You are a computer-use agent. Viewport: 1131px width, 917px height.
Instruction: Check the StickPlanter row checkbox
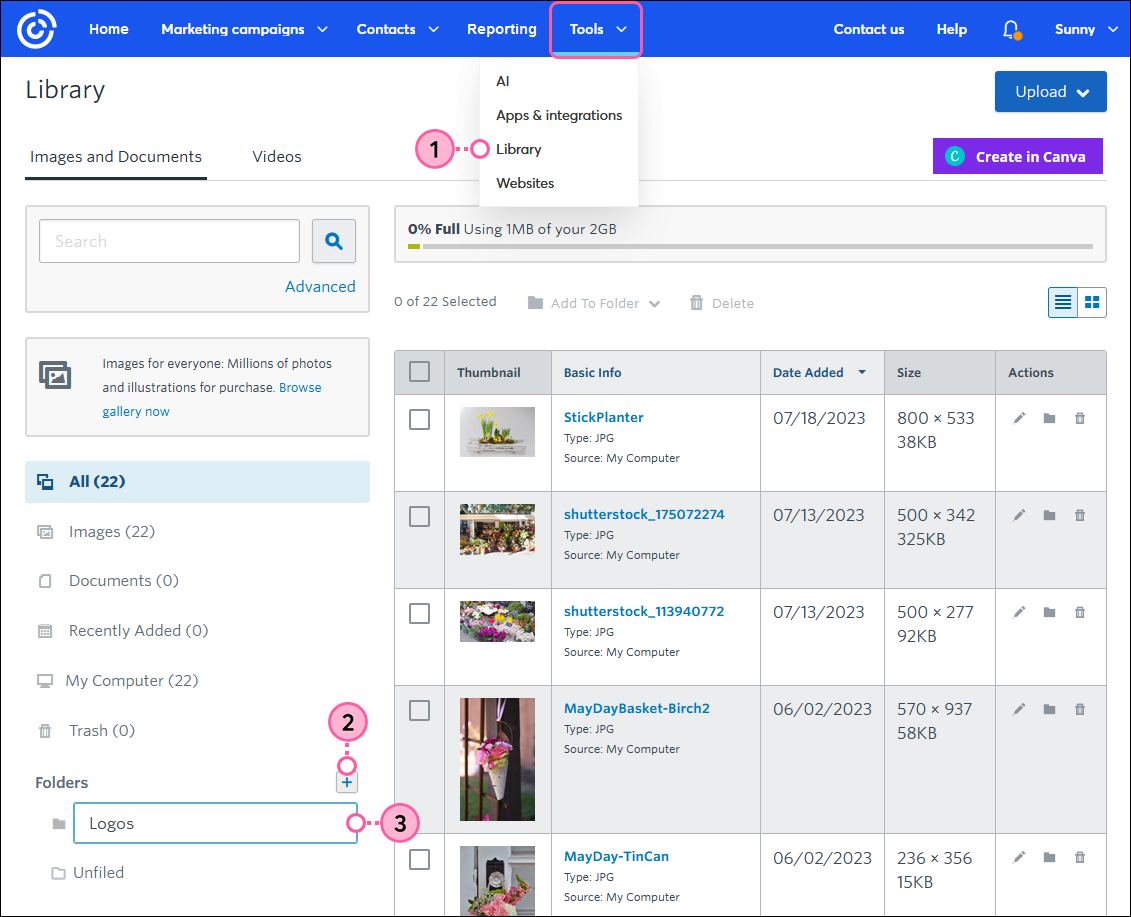(419, 419)
